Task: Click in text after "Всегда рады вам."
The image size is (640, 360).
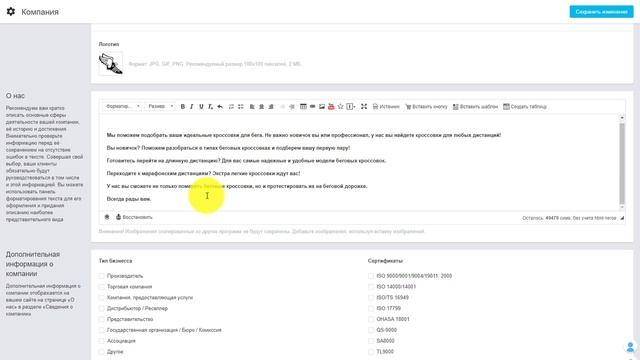Action: tap(152, 199)
